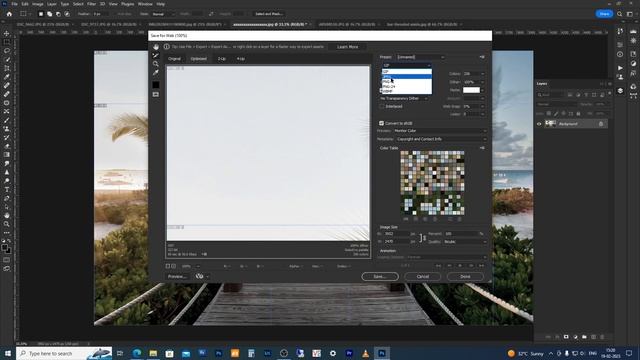Enable the Interlaced checkbox
The image size is (640, 360).
[382, 107]
